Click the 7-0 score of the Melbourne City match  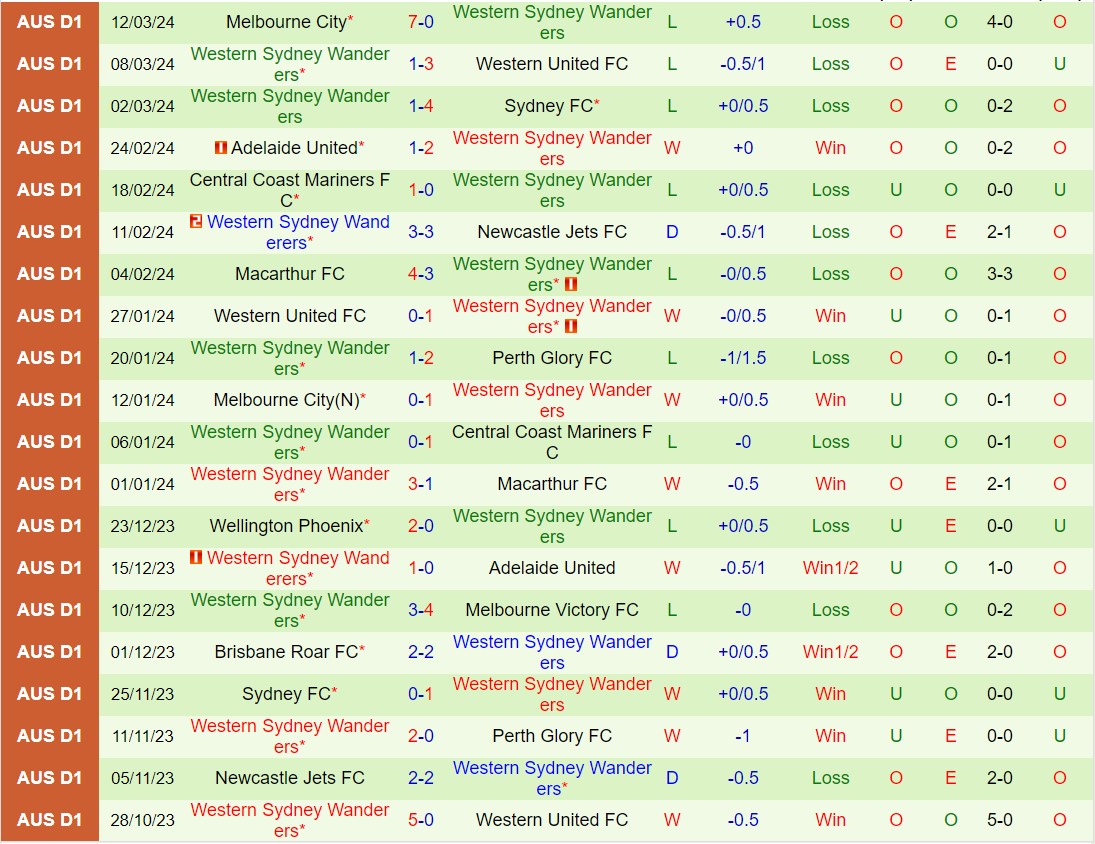(x=419, y=22)
